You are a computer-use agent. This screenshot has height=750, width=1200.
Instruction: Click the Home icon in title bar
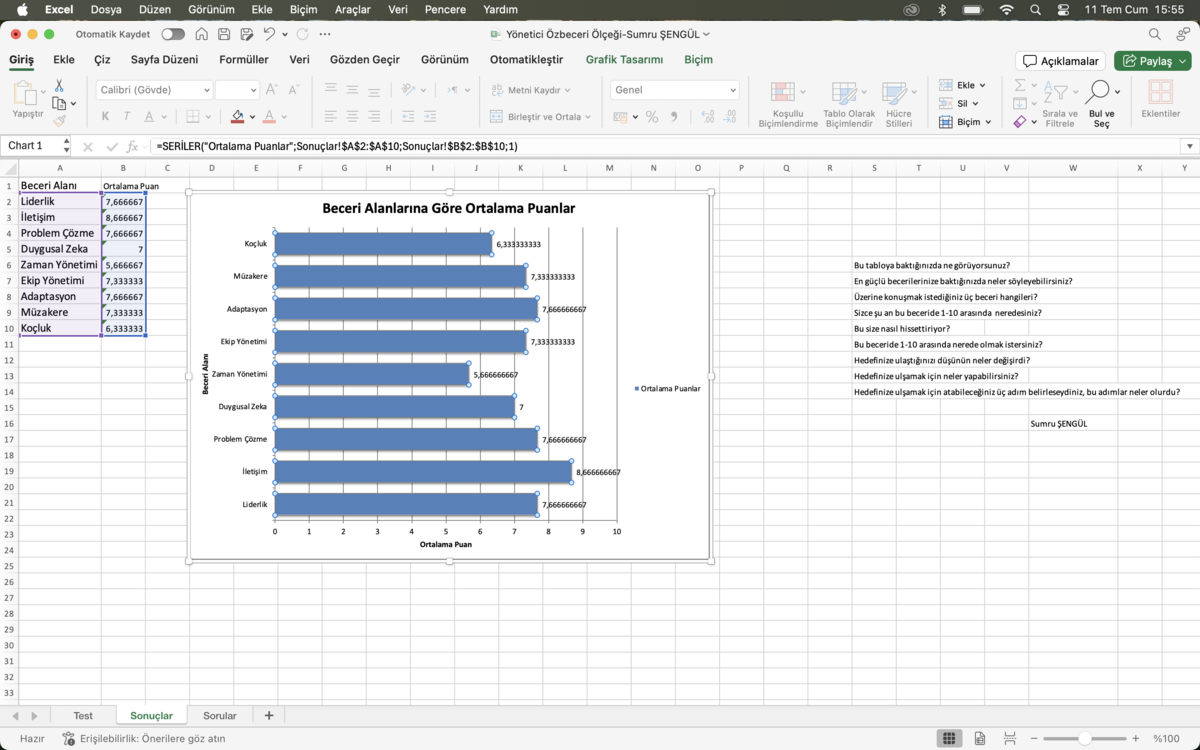click(x=202, y=34)
